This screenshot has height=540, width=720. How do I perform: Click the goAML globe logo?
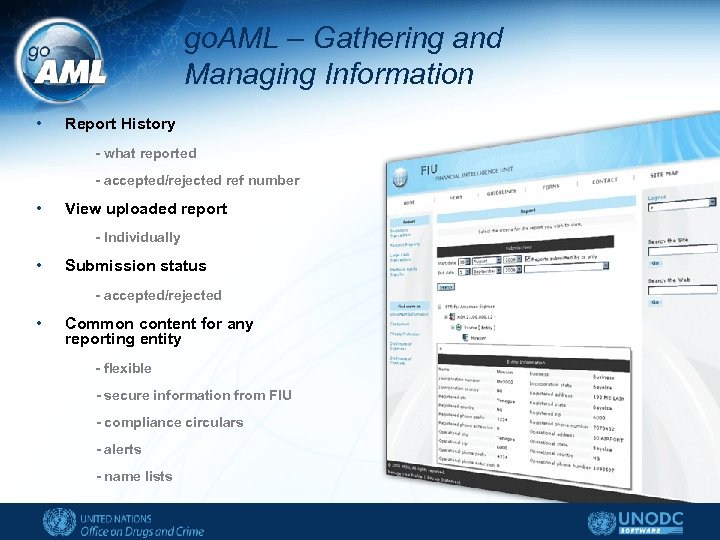pyautogui.click(x=60, y=60)
